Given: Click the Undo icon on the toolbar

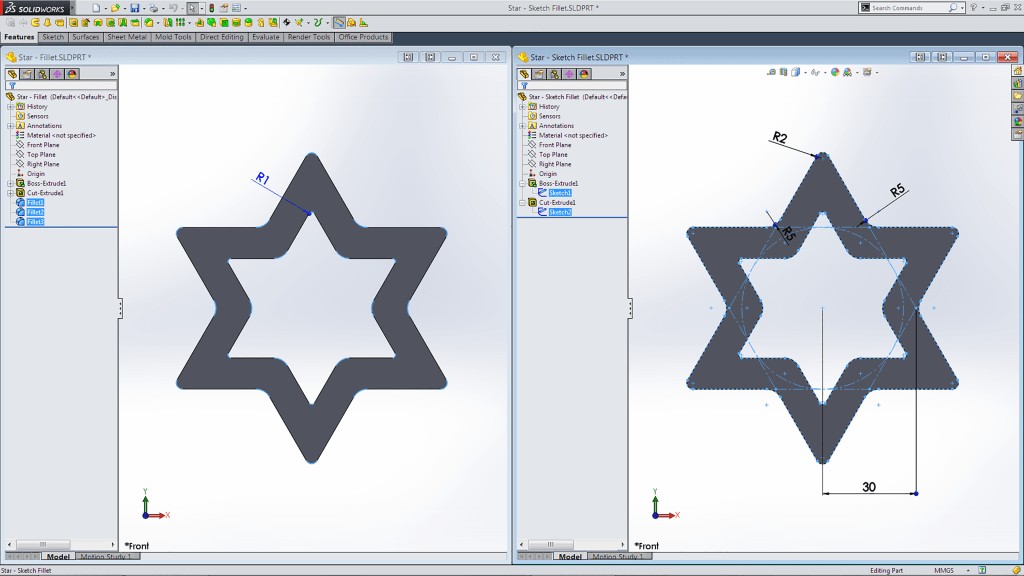Looking at the screenshot, I should (173, 8).
